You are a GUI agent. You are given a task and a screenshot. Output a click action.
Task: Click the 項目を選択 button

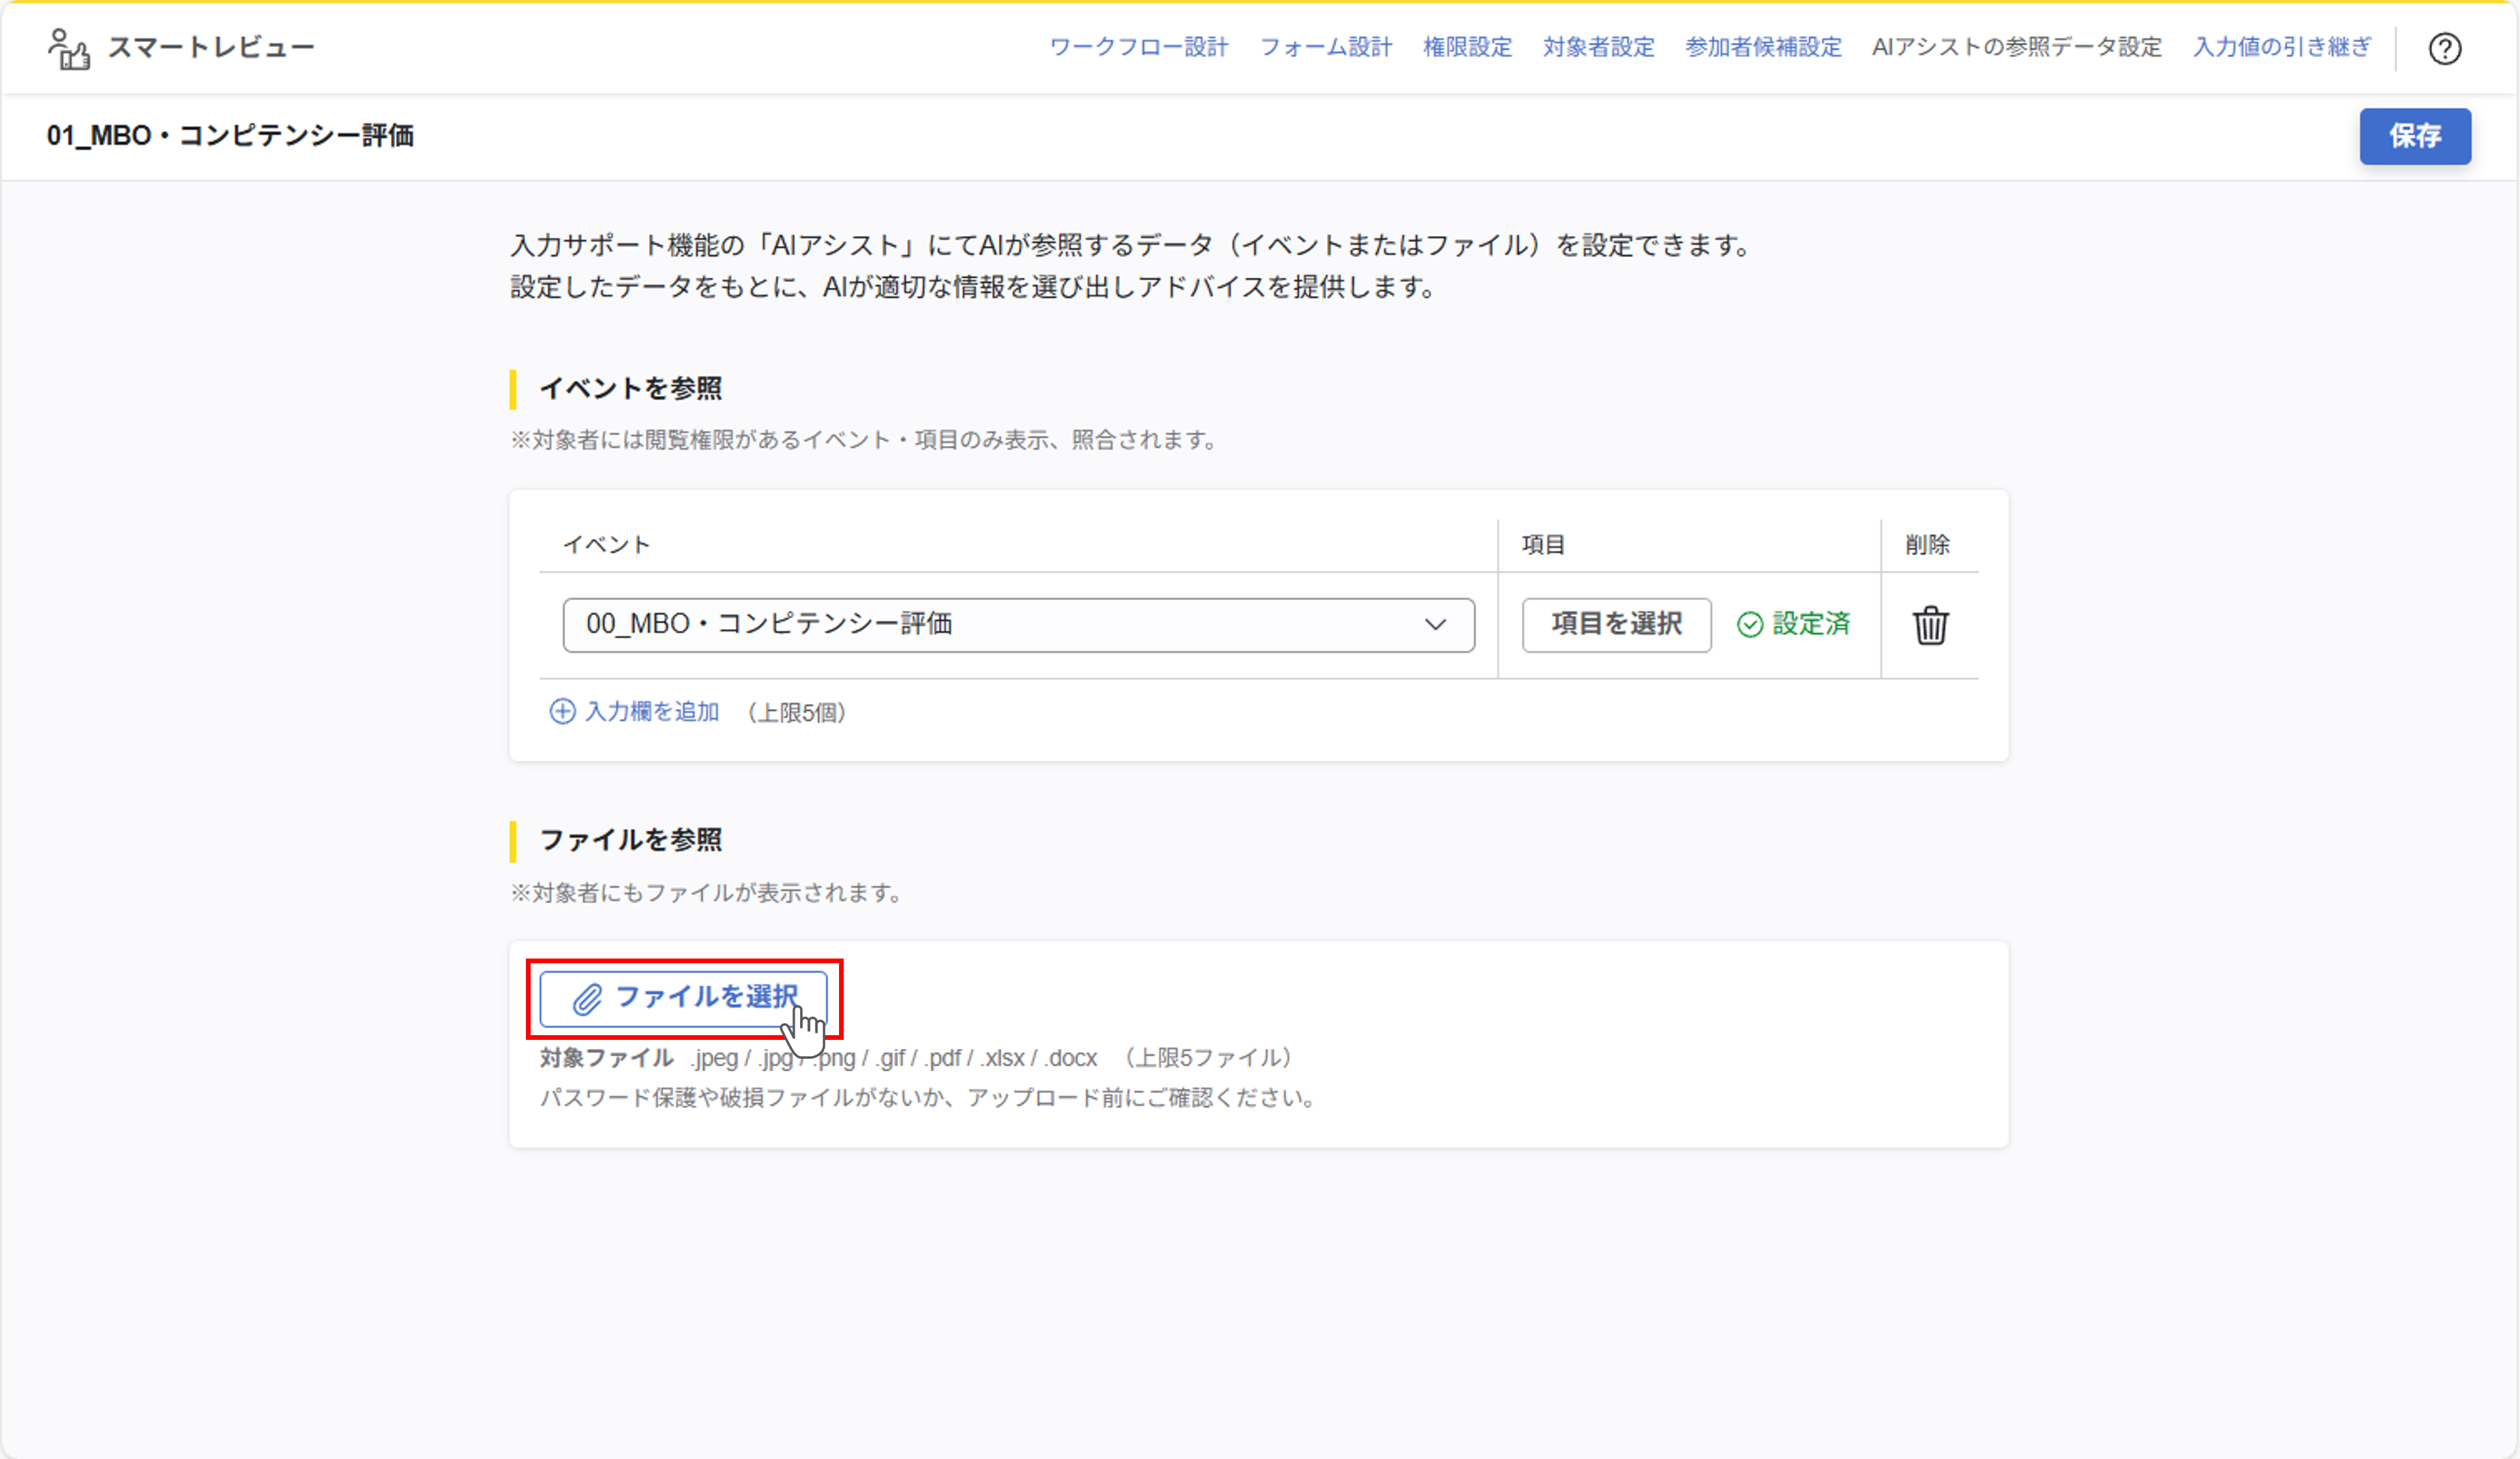point(1616,625)
